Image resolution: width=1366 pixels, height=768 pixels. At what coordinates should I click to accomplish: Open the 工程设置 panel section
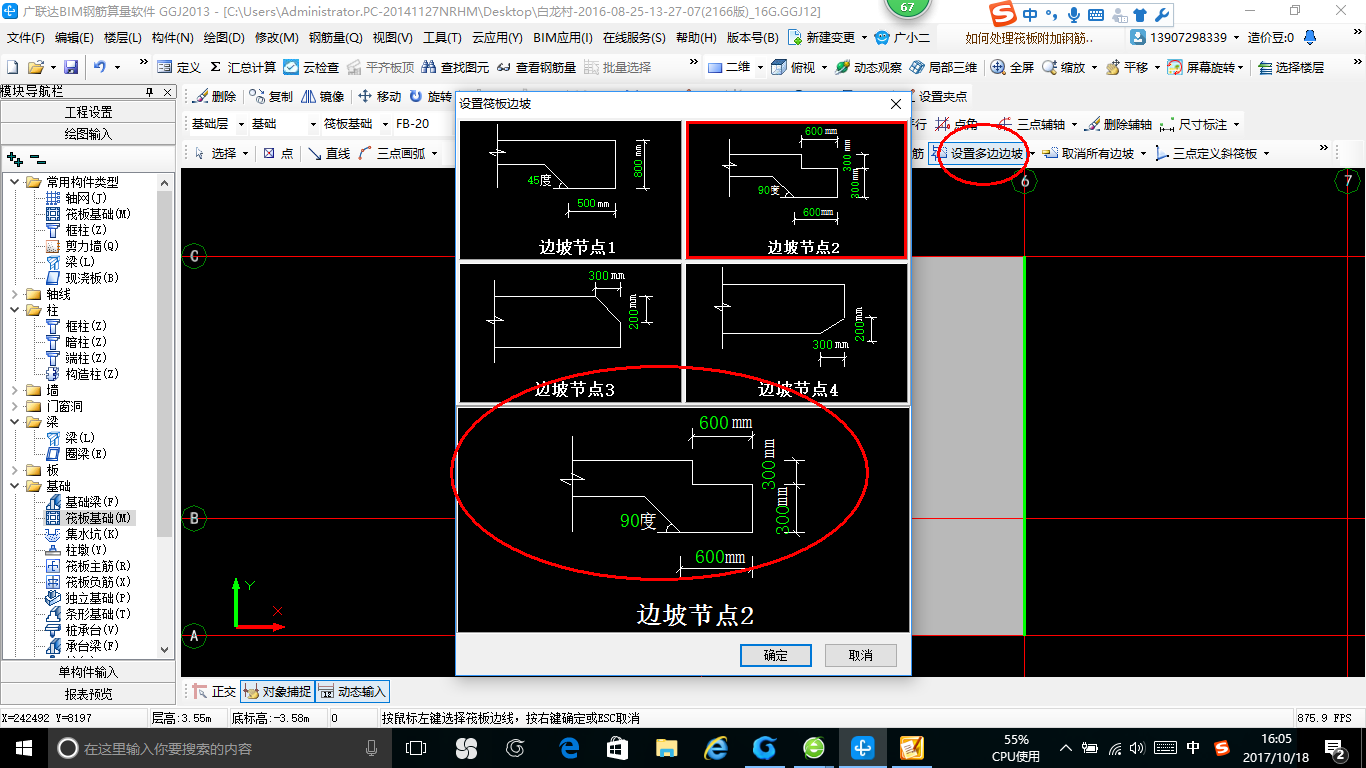88,112
